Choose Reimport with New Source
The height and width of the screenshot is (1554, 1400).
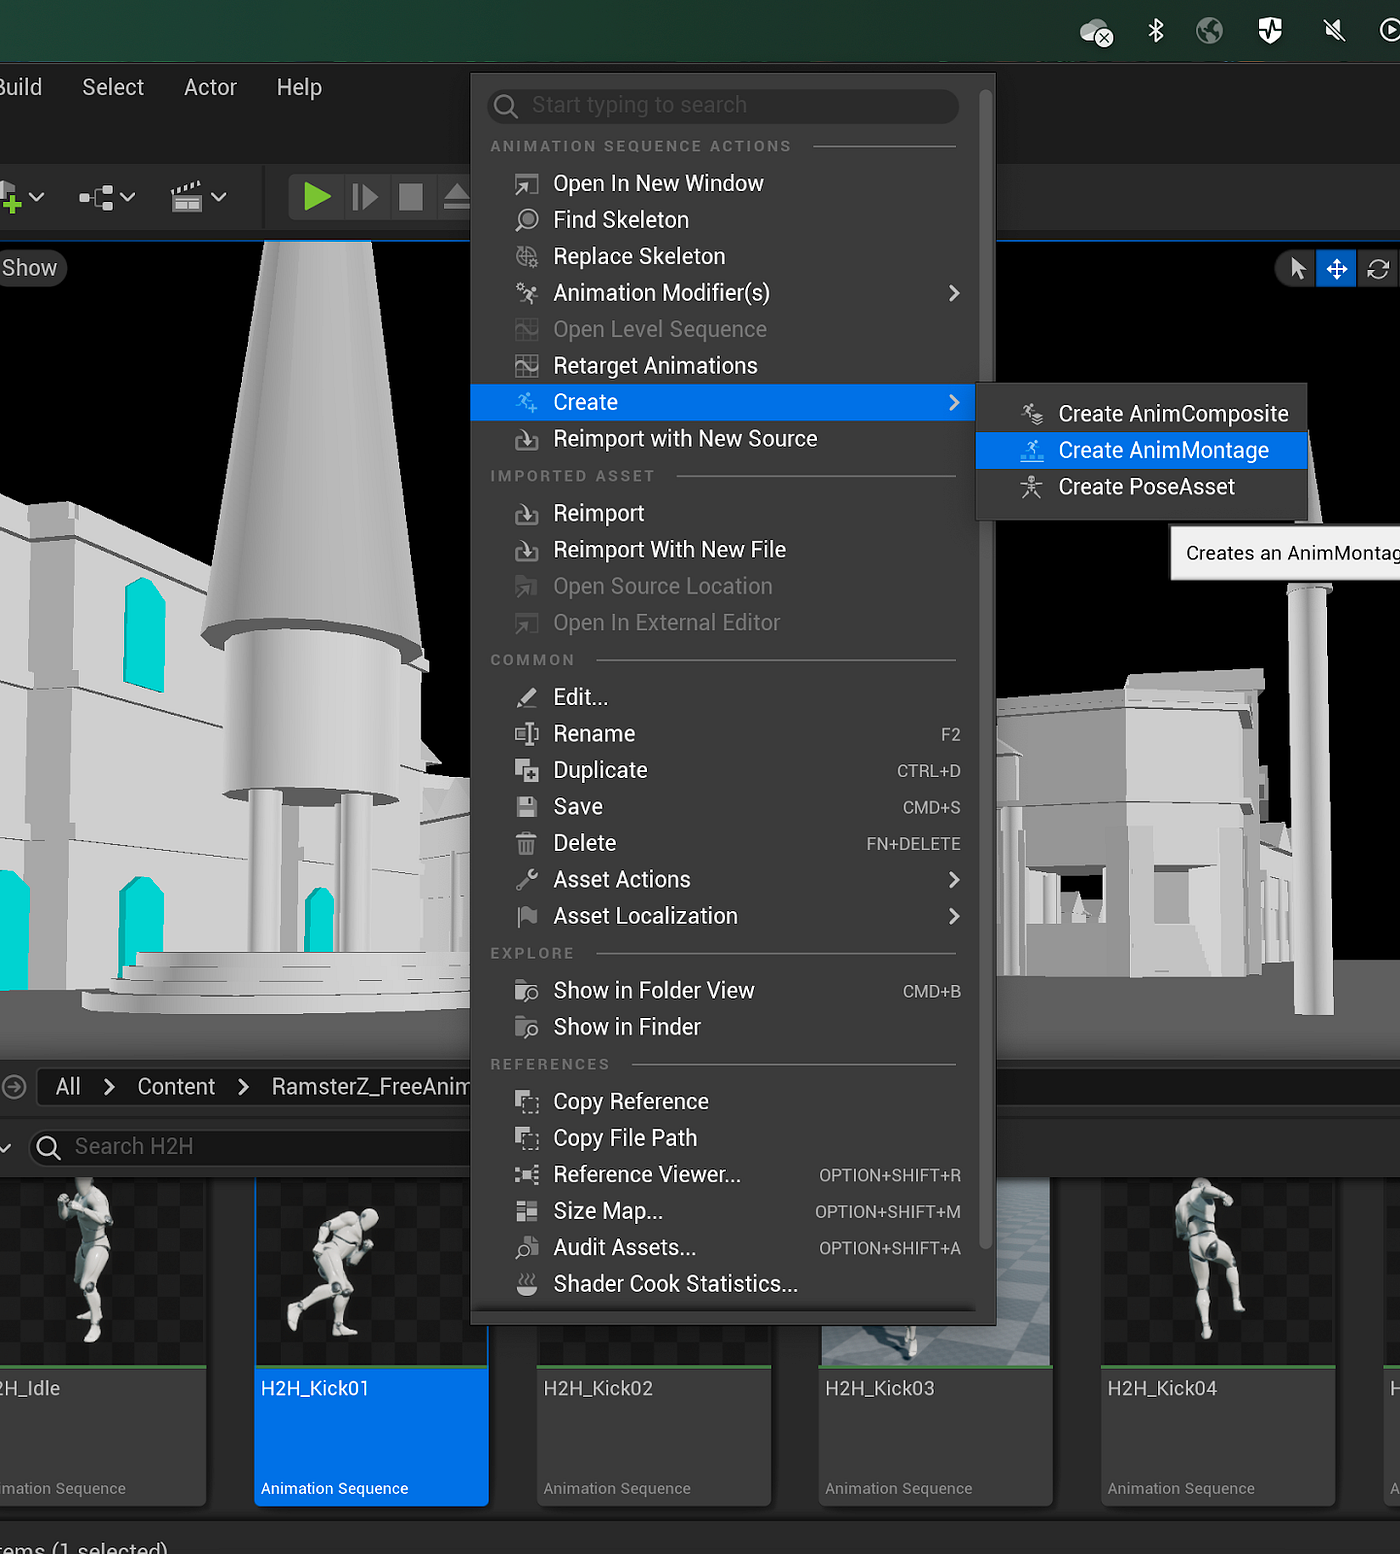pos(723,439)
